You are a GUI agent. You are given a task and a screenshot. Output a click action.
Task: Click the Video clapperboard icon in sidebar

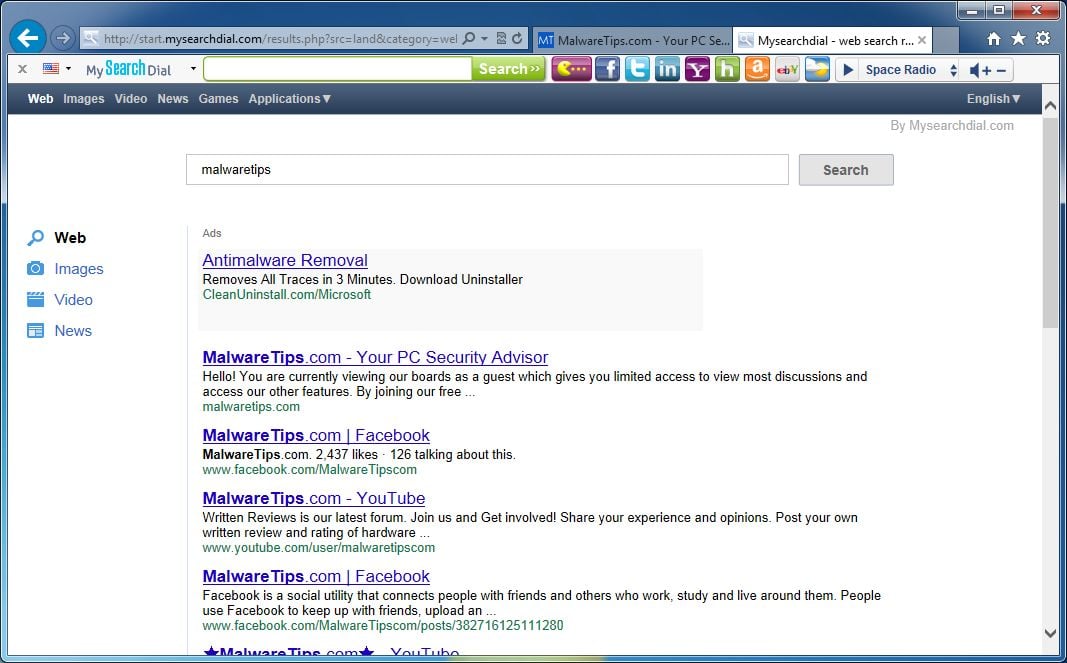(35, 300)
